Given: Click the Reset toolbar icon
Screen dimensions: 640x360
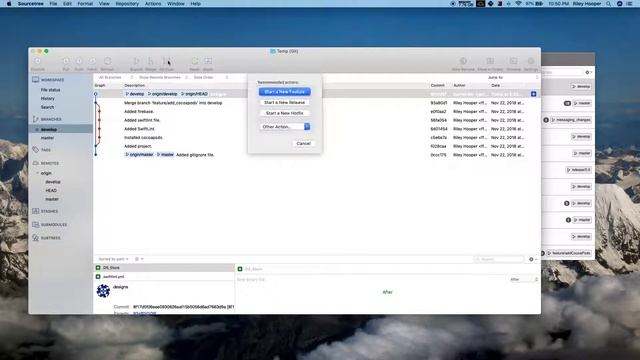Looking at the screenshot, I should click(x=195, y=61).
